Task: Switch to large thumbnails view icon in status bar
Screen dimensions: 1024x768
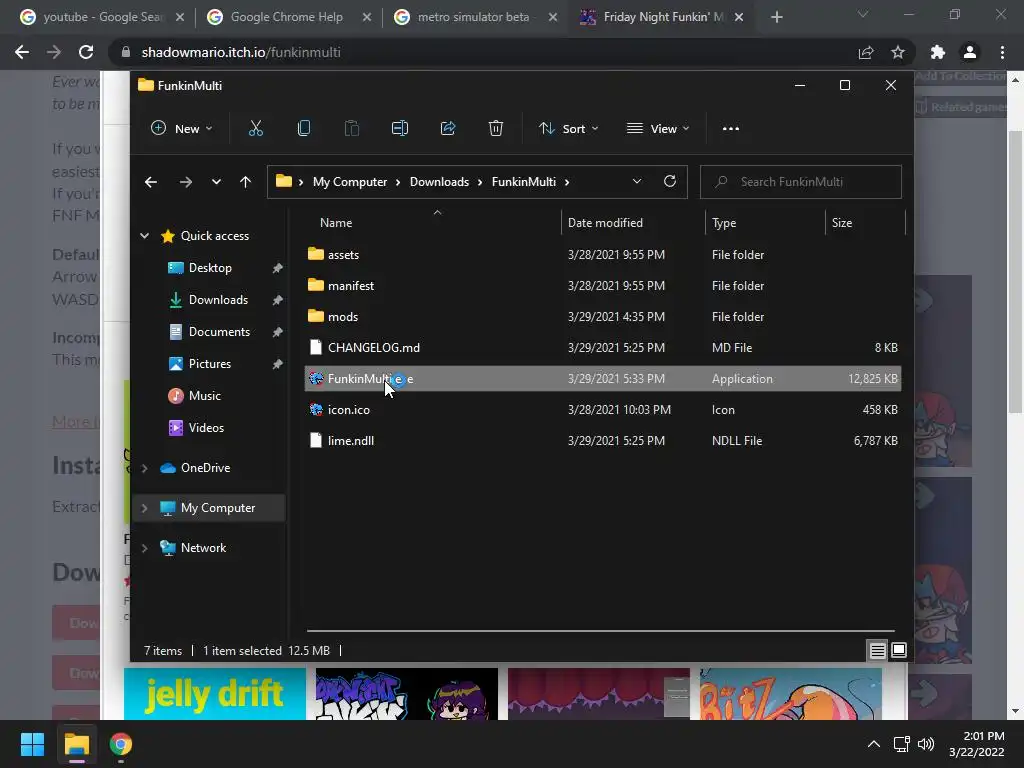Action: coord(899,650)
